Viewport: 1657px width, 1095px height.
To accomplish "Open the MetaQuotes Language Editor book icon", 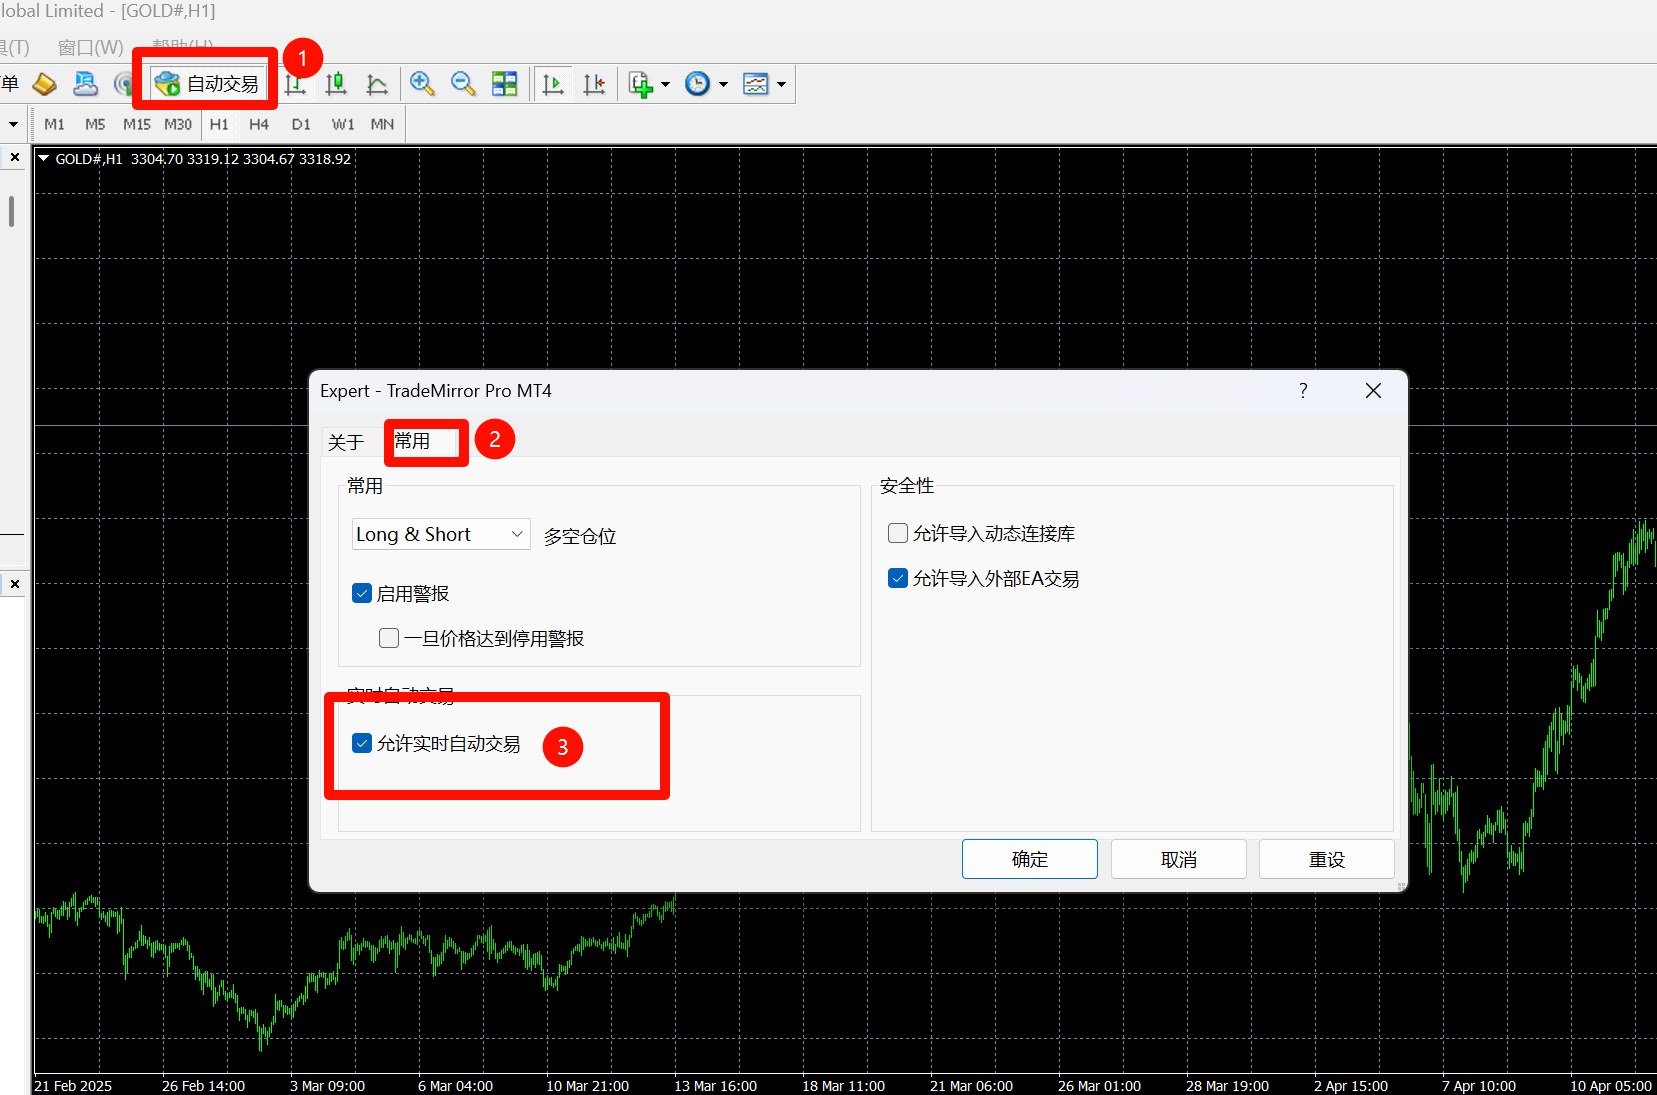I will (x=44, y=84).
